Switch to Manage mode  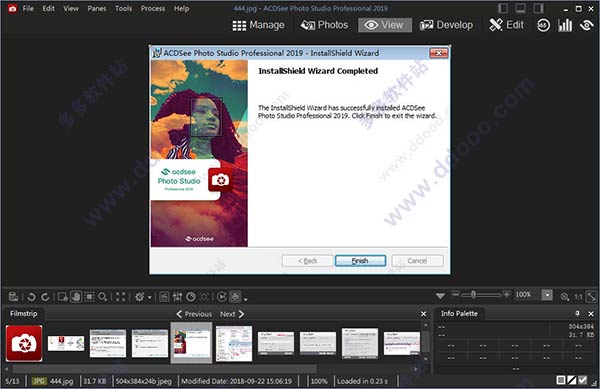click(x=258, y=25)
